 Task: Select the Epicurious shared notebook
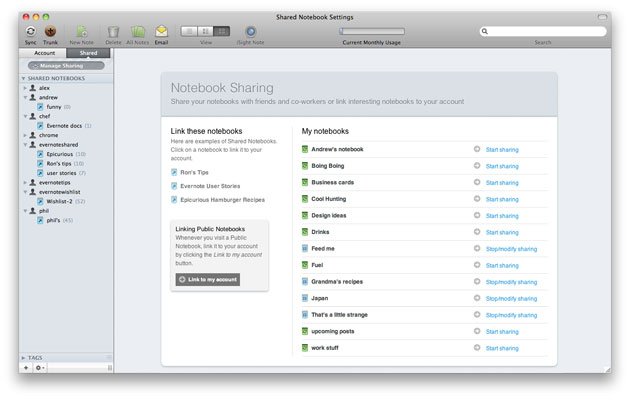[60, 154]
